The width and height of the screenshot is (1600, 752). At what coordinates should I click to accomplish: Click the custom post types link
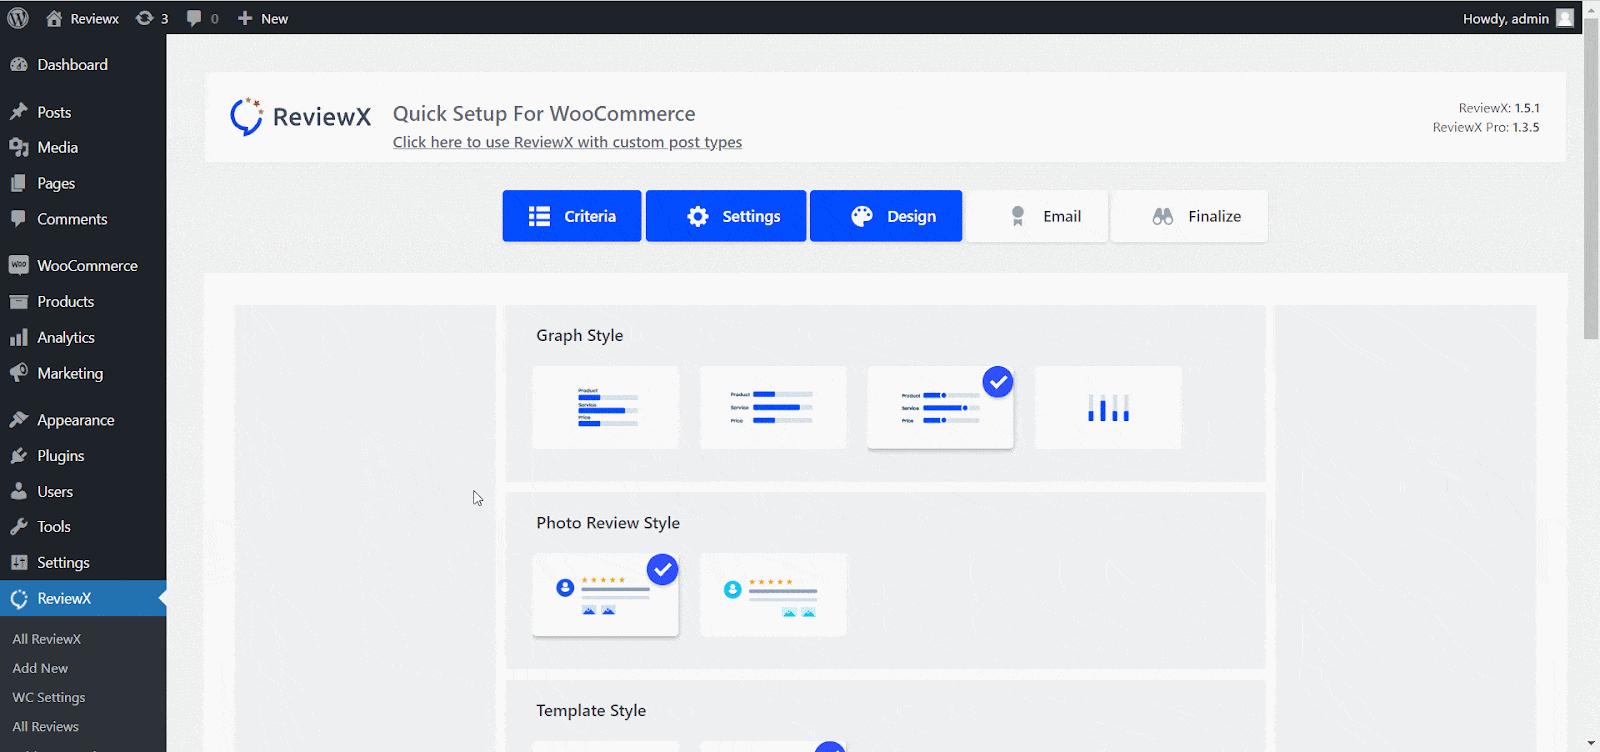coord(567,142)
